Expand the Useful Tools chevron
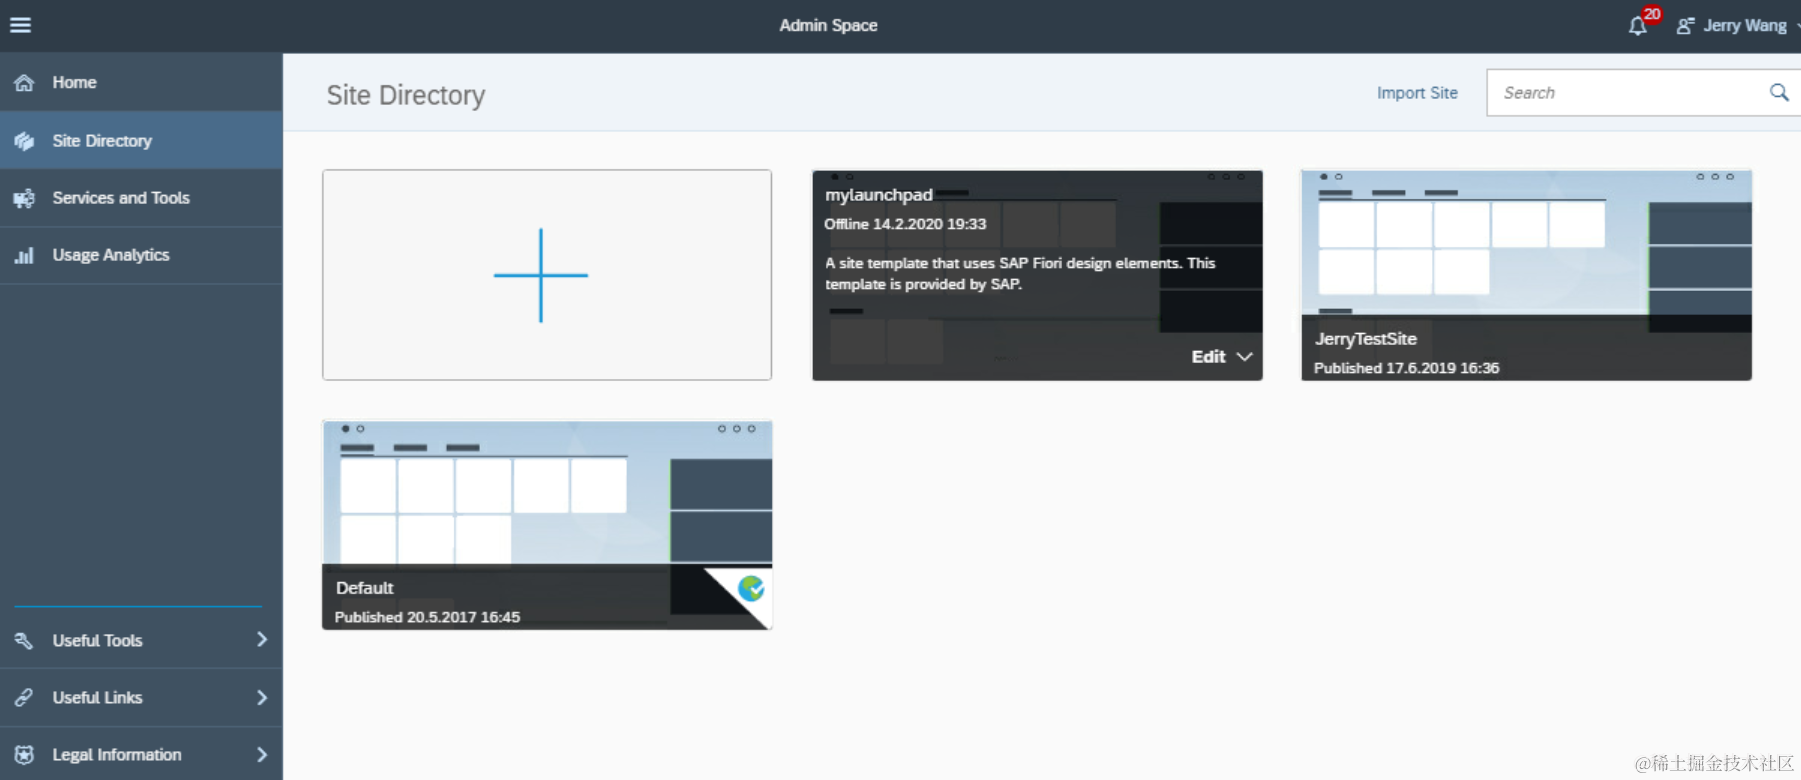1801x780 pixels. 262,639
